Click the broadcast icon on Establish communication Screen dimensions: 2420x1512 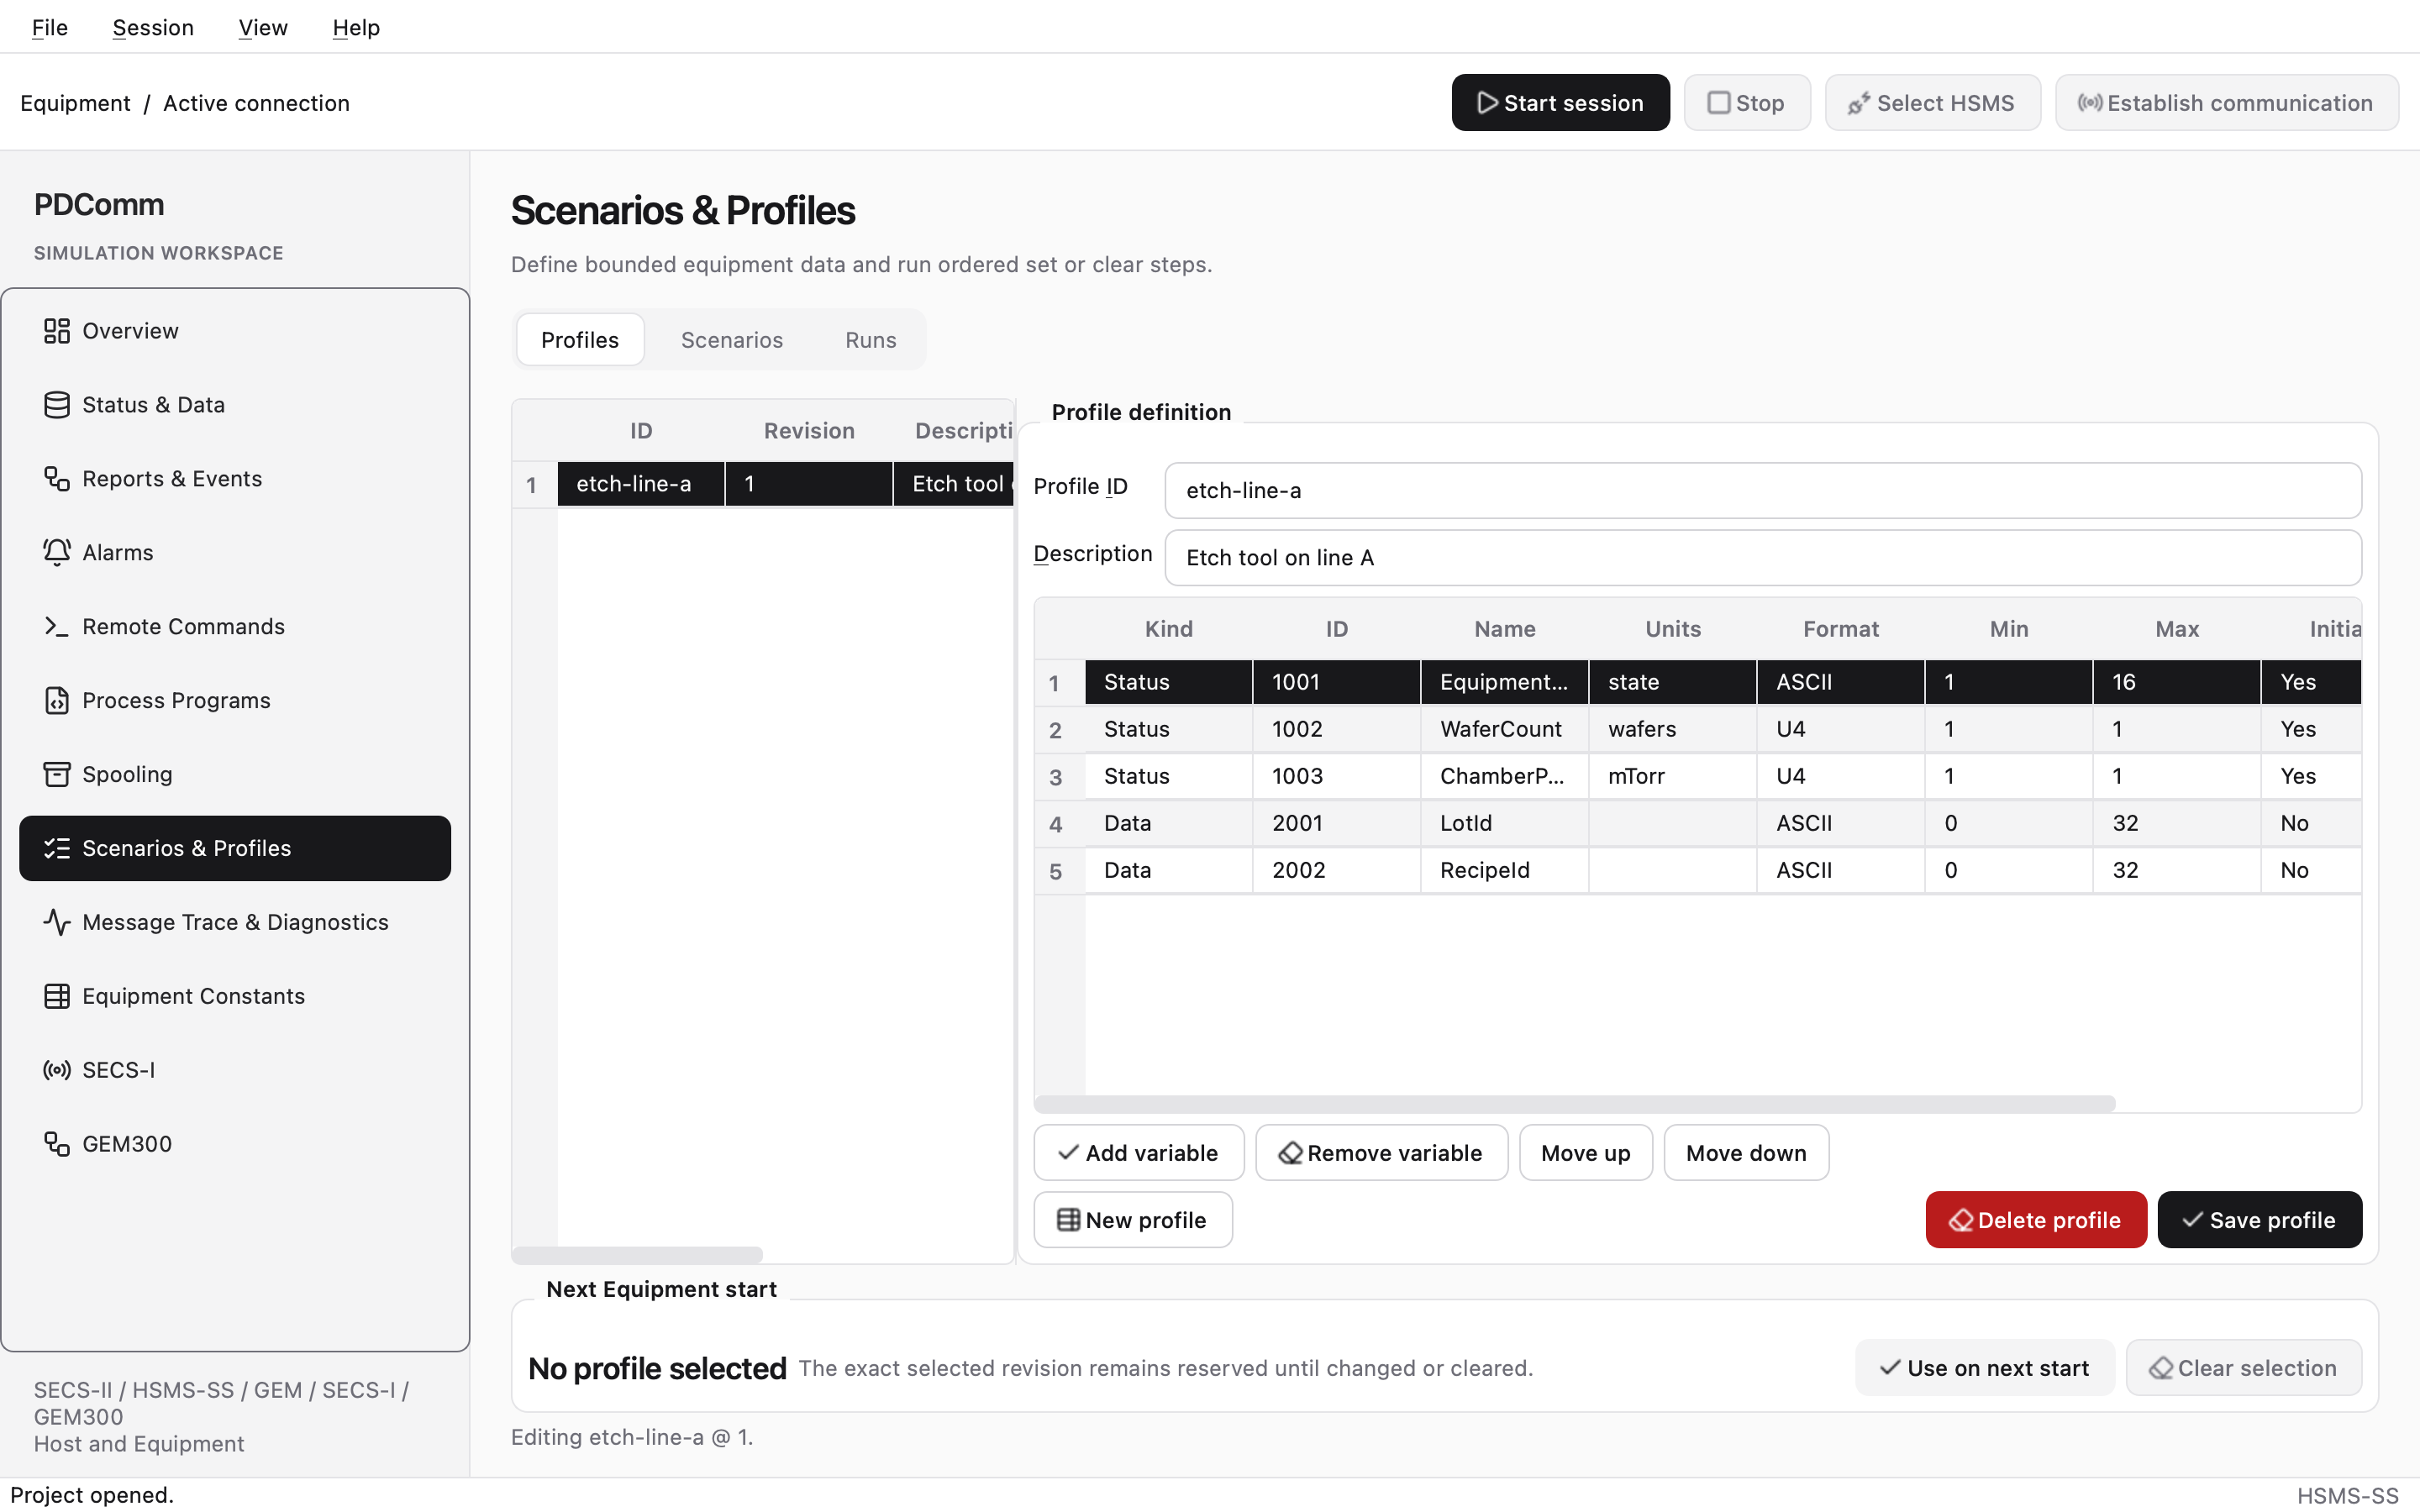coord(2089,103)
